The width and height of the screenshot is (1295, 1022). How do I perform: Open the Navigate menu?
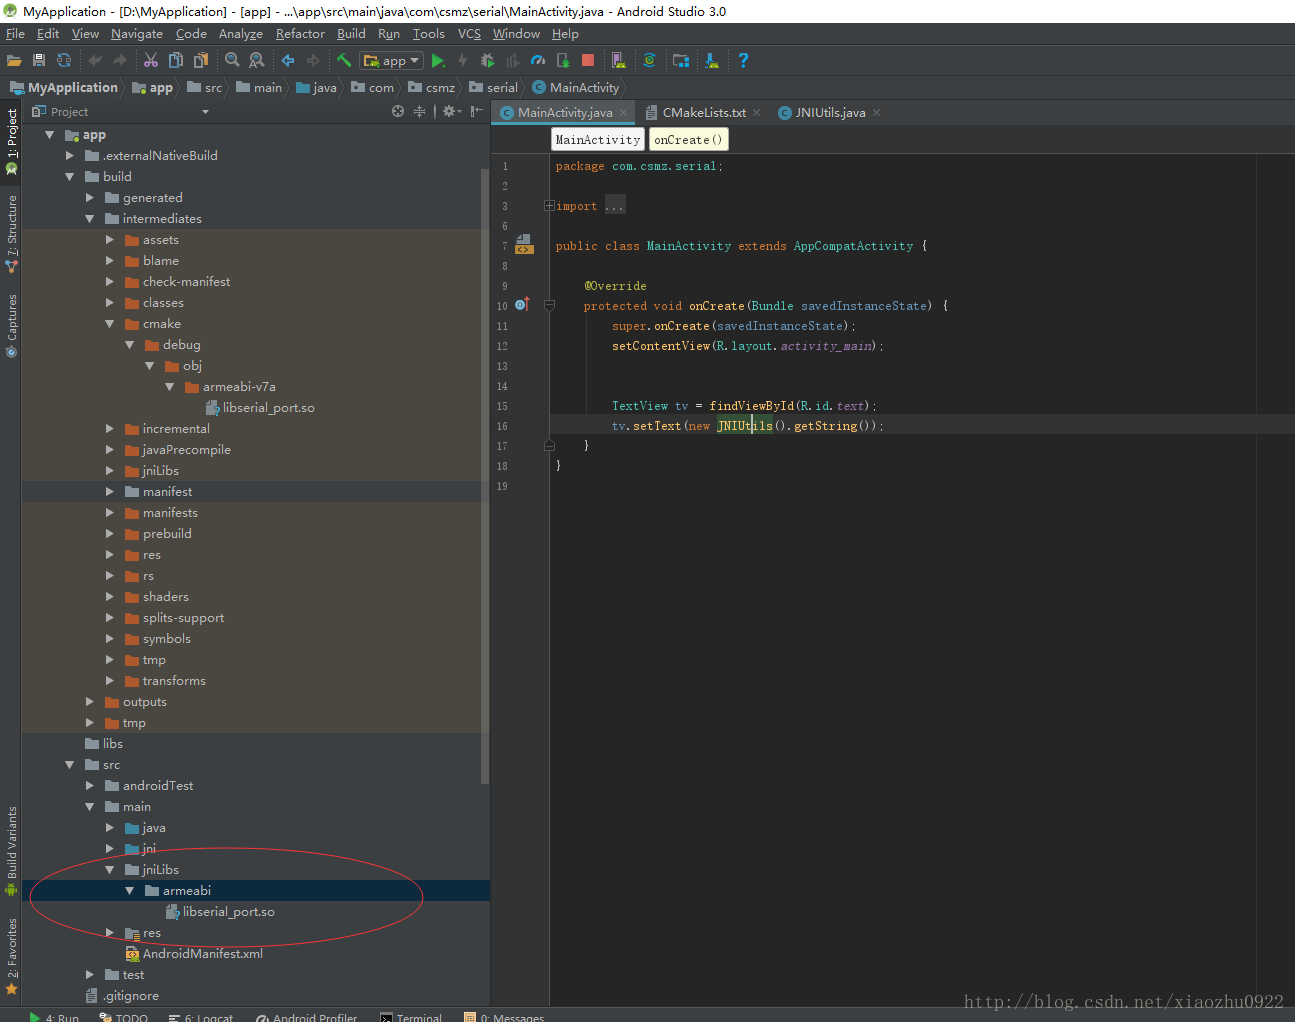136,34
